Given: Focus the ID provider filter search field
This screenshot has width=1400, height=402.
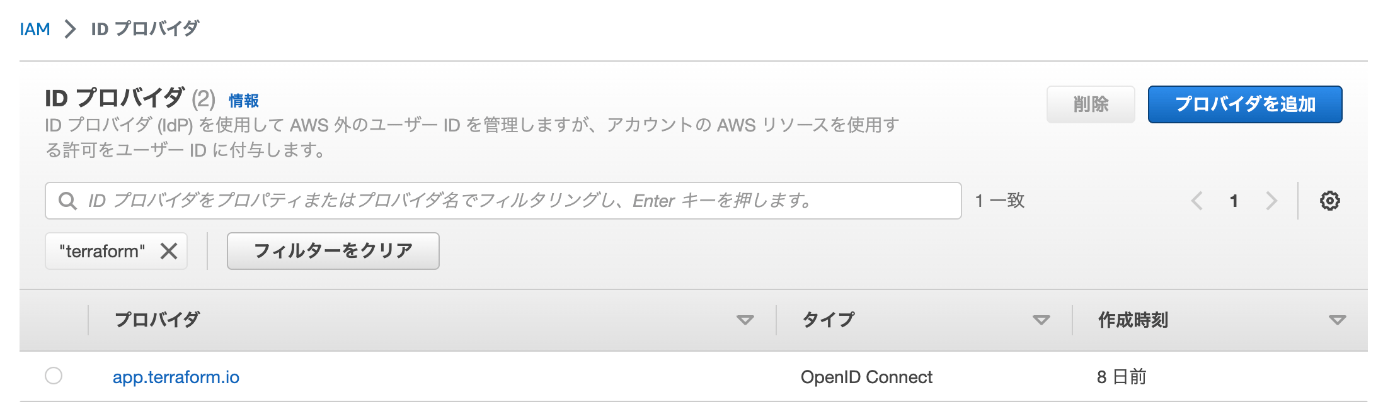Looking at the screenshot, I should click(x=503, y=201).
